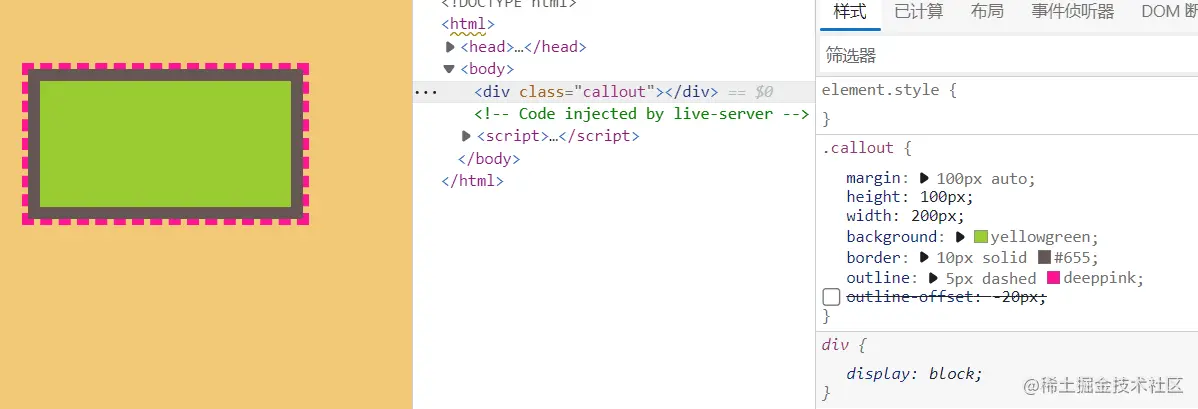Screen dimensions: 1198x409
Task: Select the html opening tag
Action: pyautogui.click(x=468, y=24)
